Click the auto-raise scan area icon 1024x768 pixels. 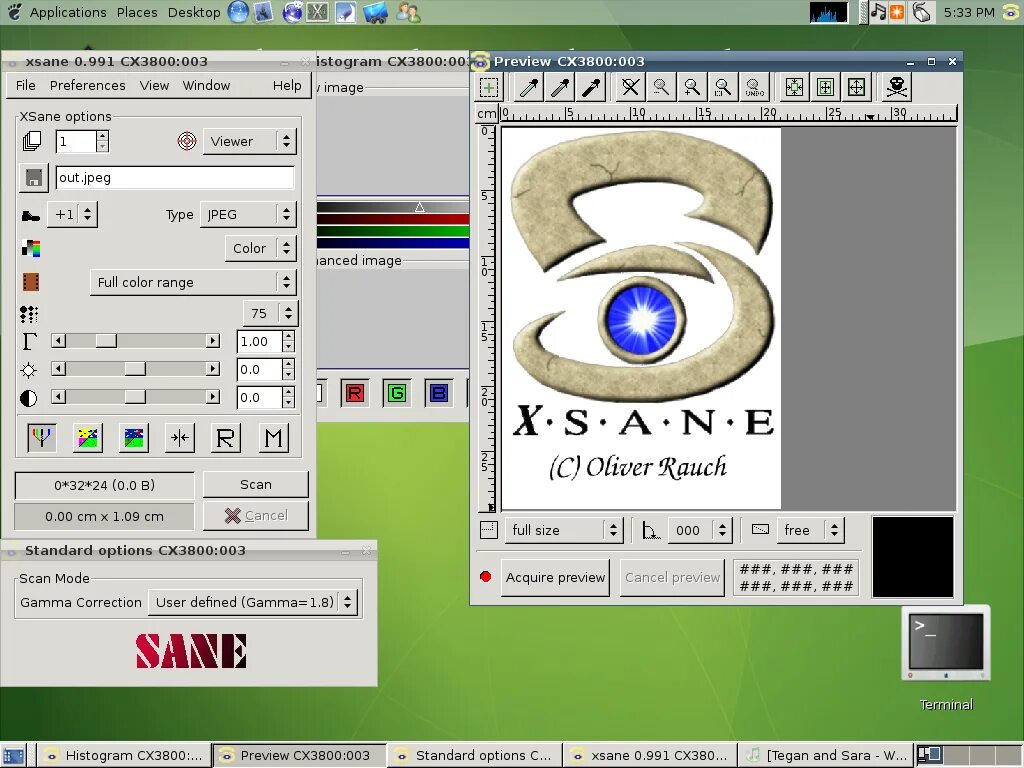(x=825, y=87)
